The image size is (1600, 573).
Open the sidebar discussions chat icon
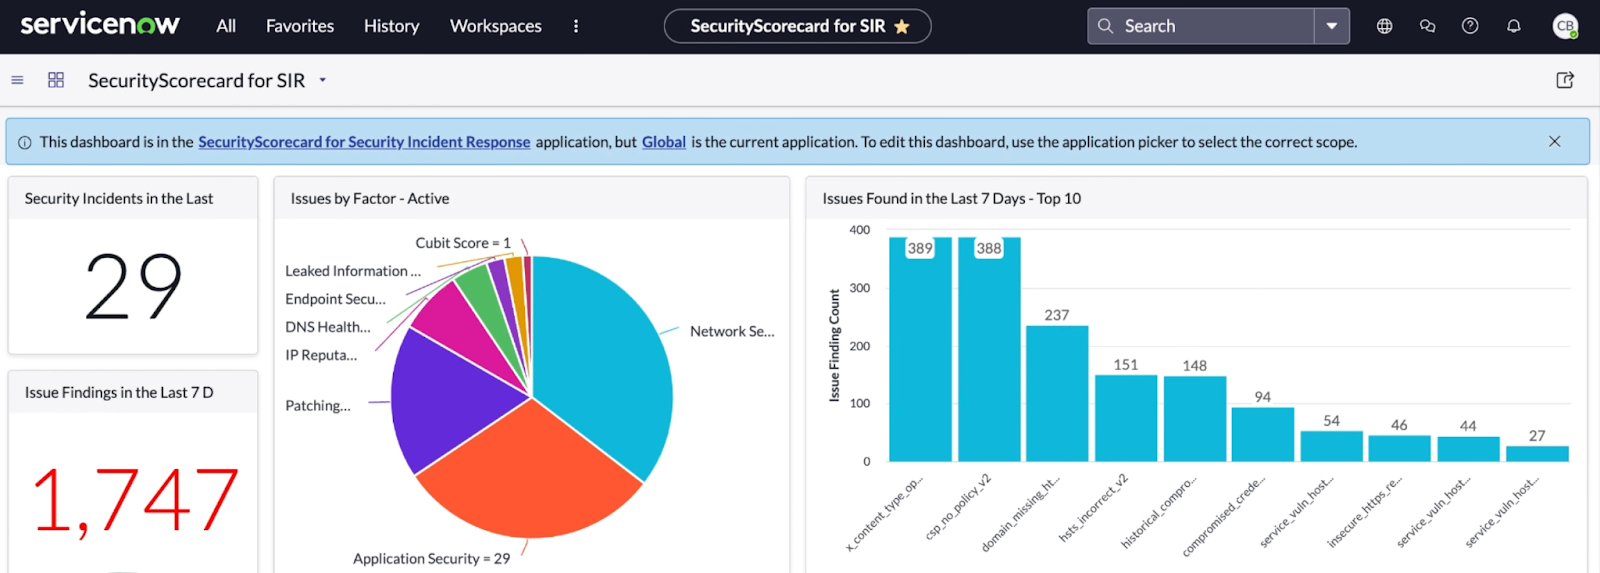point(1427,26)
